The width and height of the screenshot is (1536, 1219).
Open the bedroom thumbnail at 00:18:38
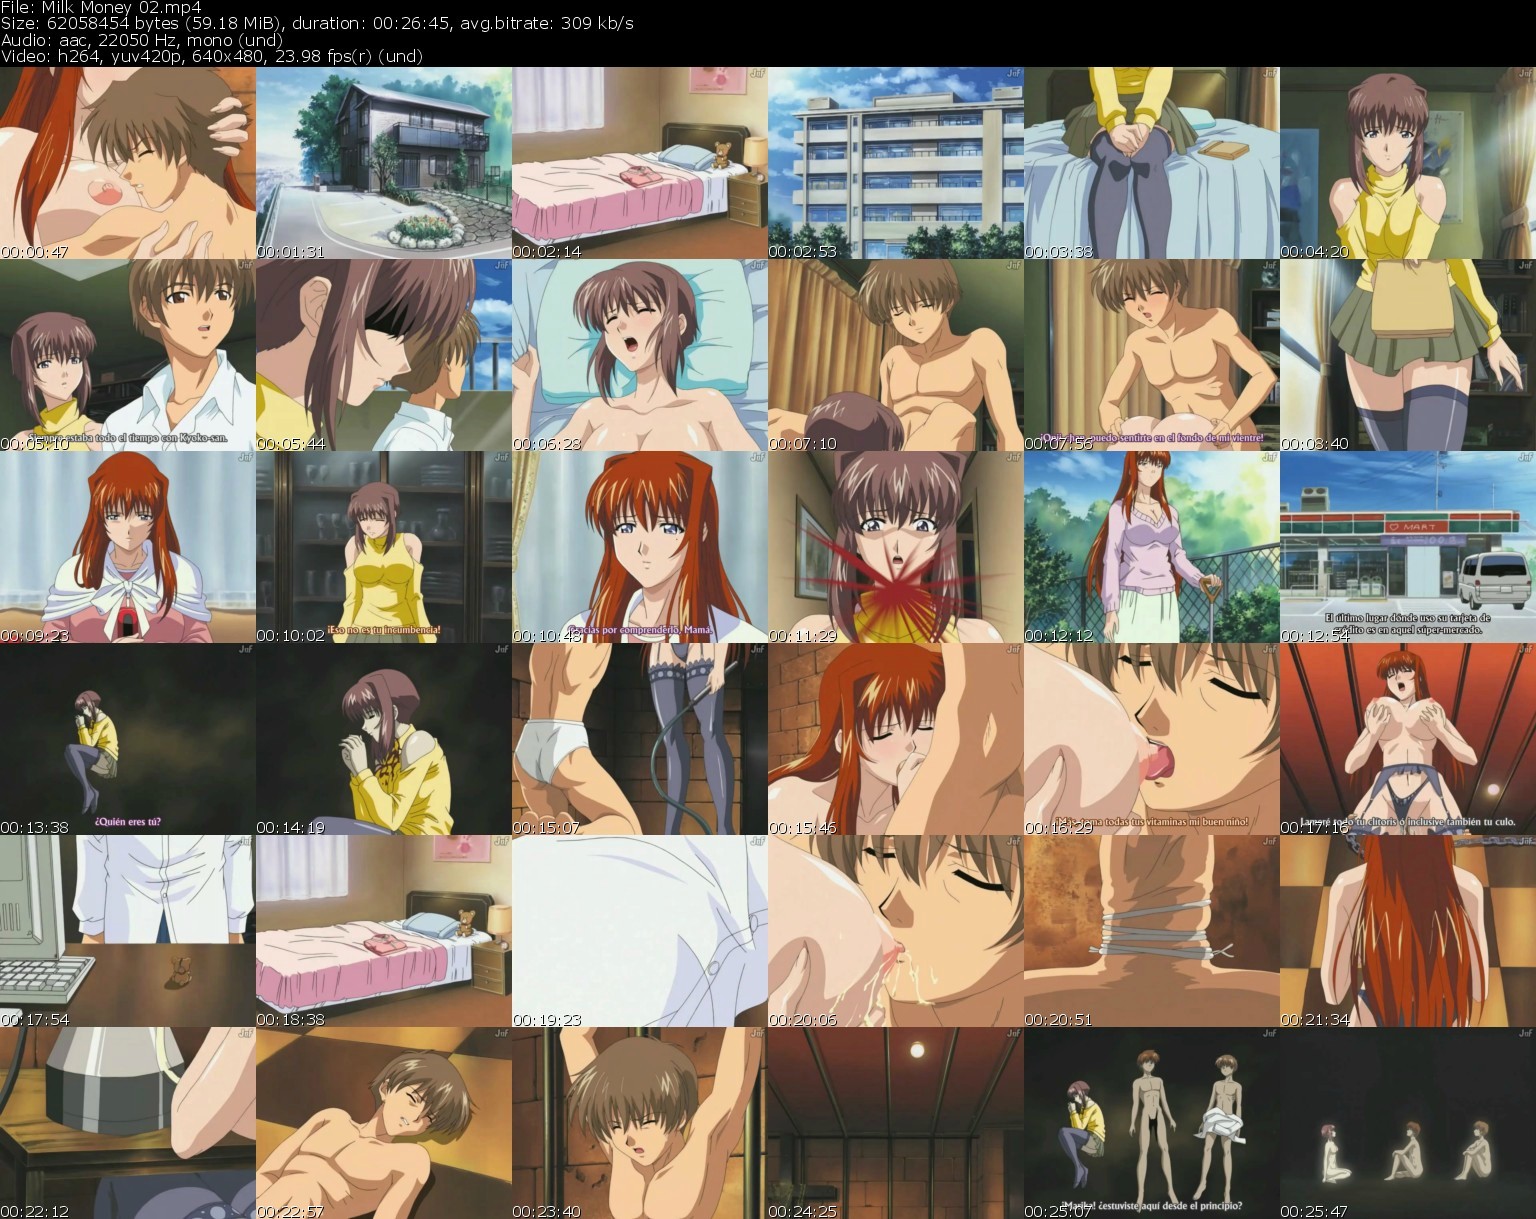(x=384, y=931)
